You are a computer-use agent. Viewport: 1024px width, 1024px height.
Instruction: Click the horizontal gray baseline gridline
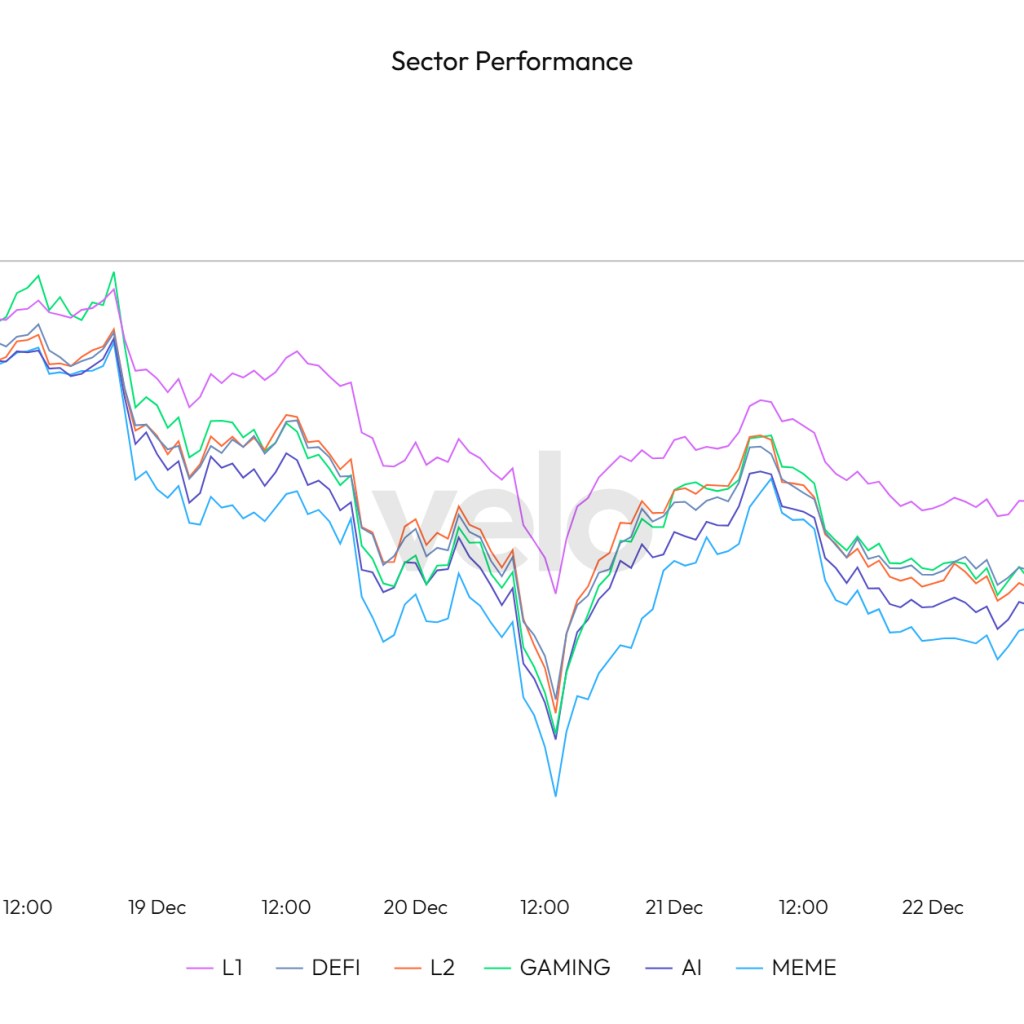coord(700,261)
